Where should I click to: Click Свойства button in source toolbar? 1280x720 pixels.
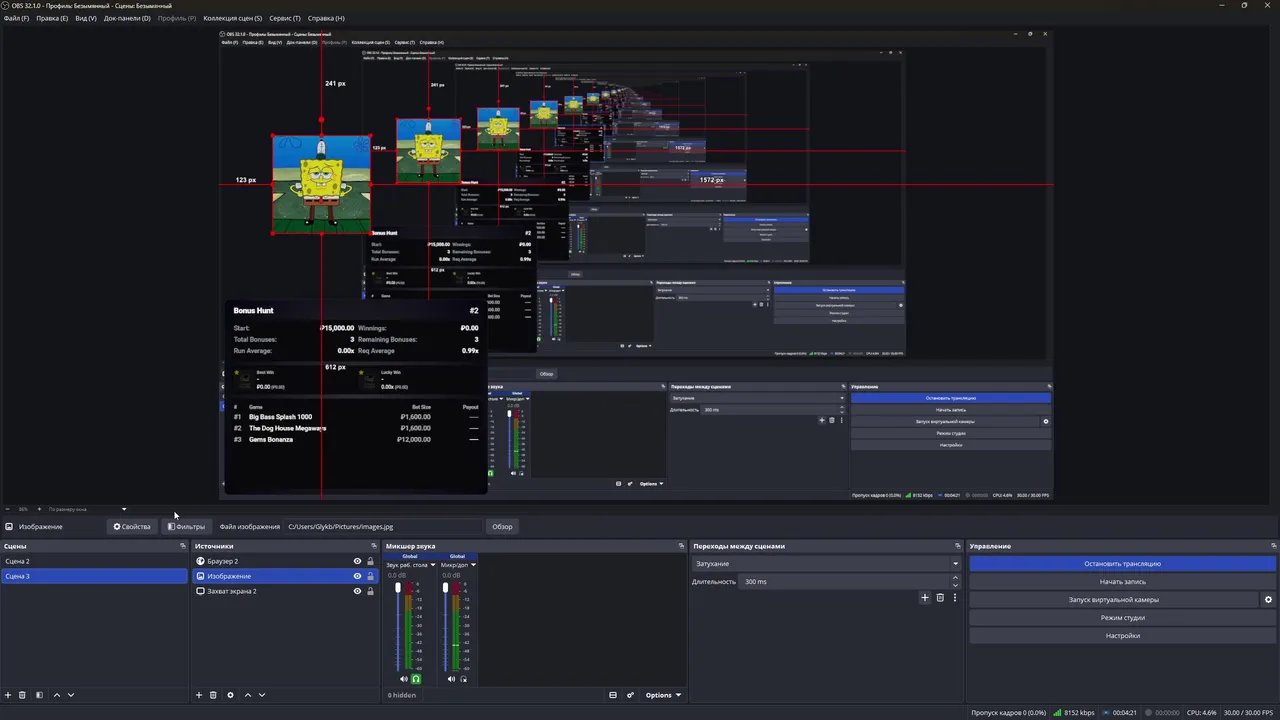point(132,527)
